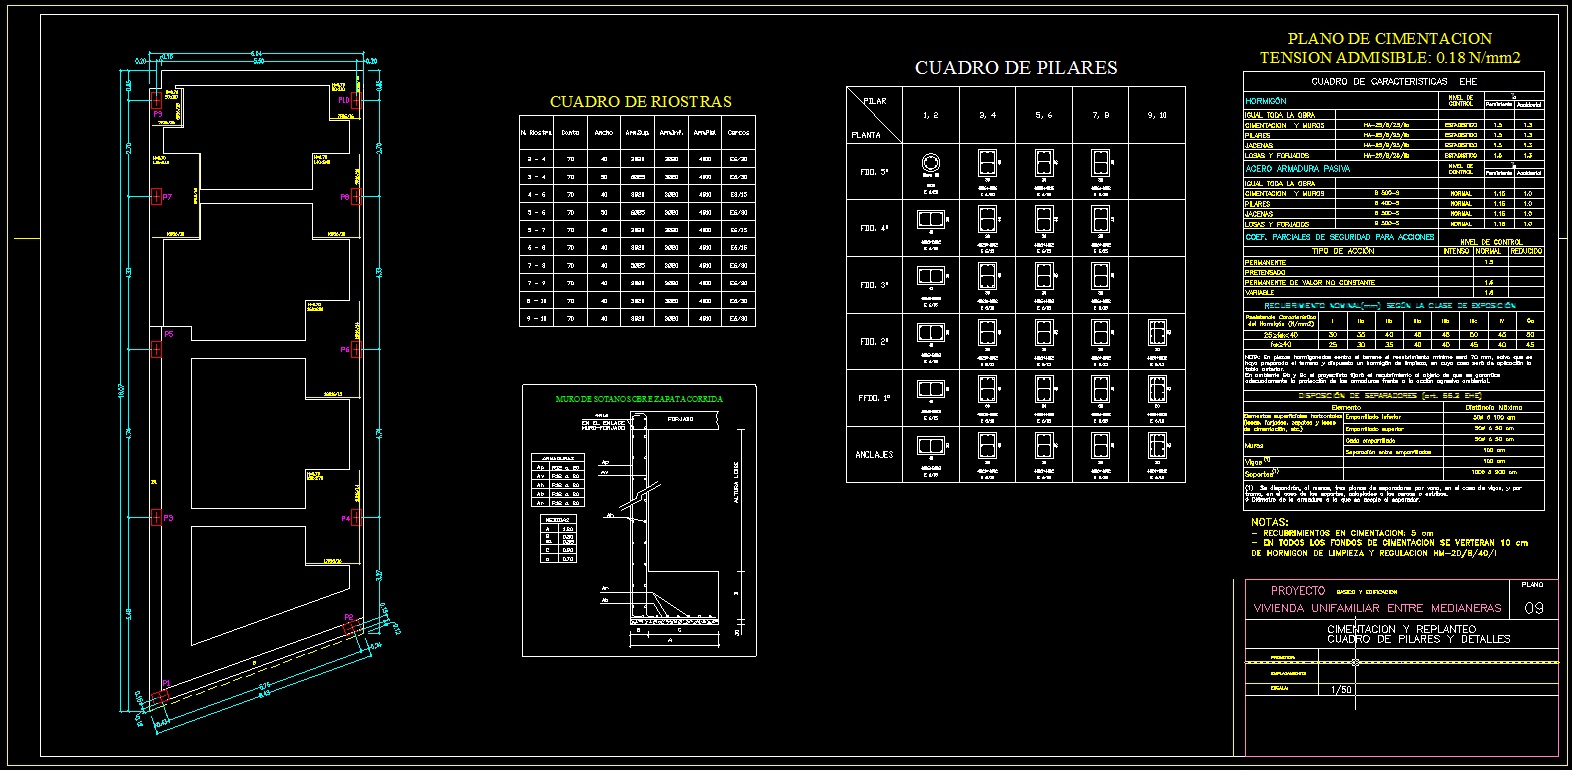Select MURO DE SOTANO SOBRE ZAPATA CORRIDA title
Image resolution: width=1572 pixels, height=770 pixels.
(x=639, y=399)
